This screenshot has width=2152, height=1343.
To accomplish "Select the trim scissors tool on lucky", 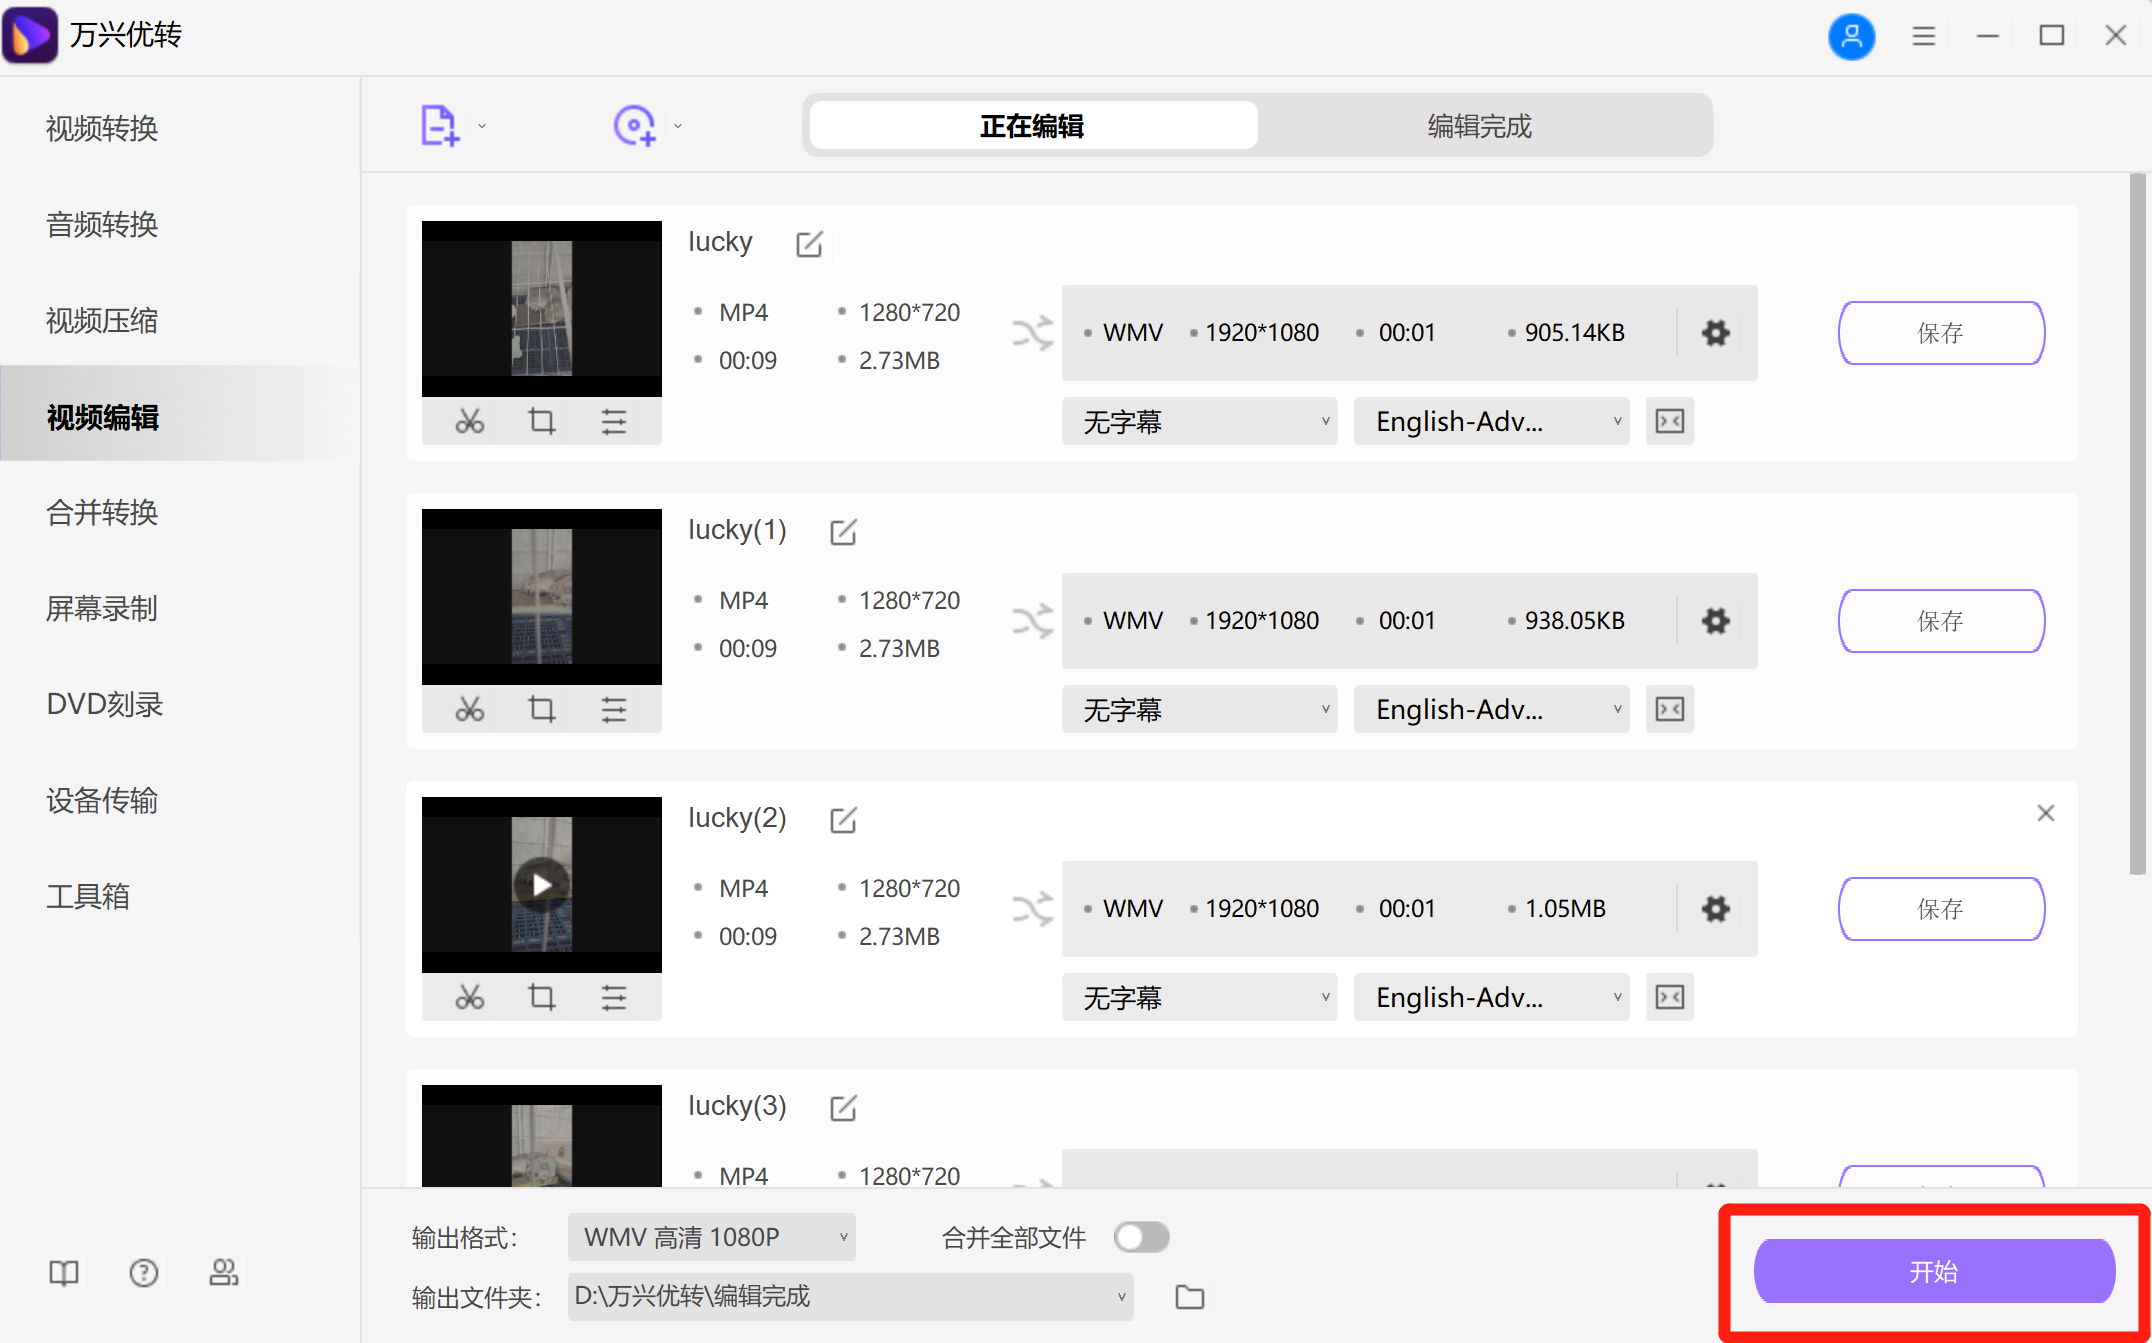I will click(x=469, y=421).
